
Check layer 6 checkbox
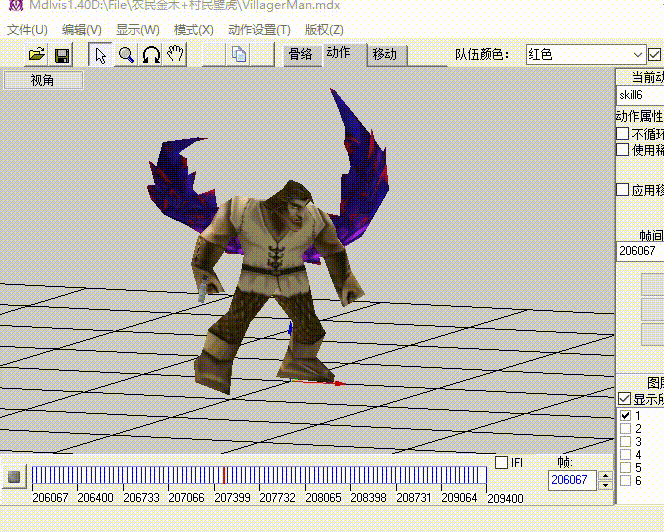tap(625, 480)
